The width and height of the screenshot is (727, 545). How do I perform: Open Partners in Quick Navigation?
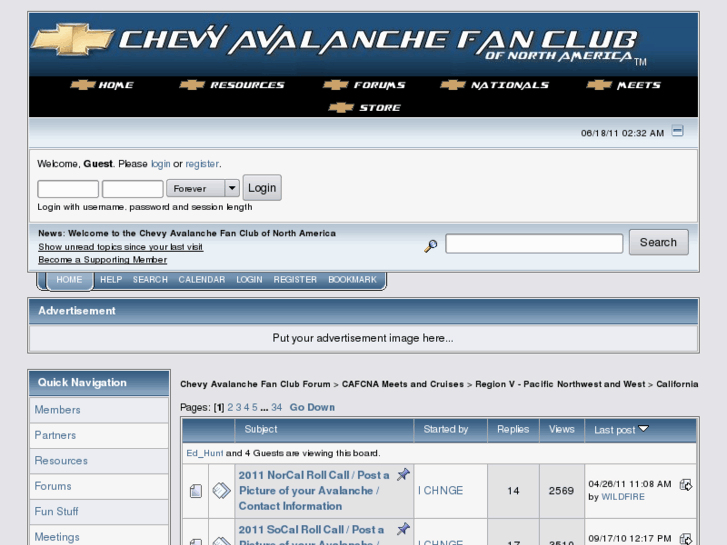point(55,435)
